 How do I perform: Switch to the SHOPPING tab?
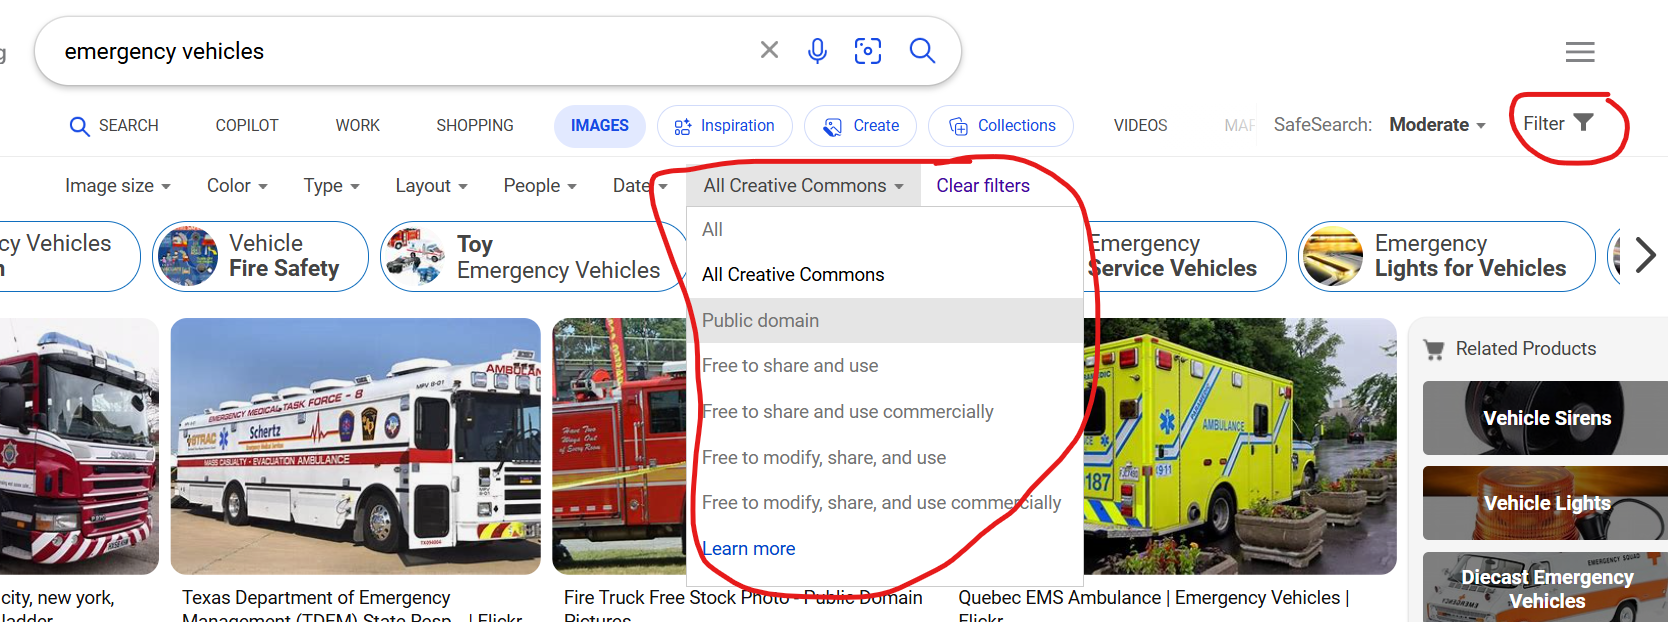[475, 126]
